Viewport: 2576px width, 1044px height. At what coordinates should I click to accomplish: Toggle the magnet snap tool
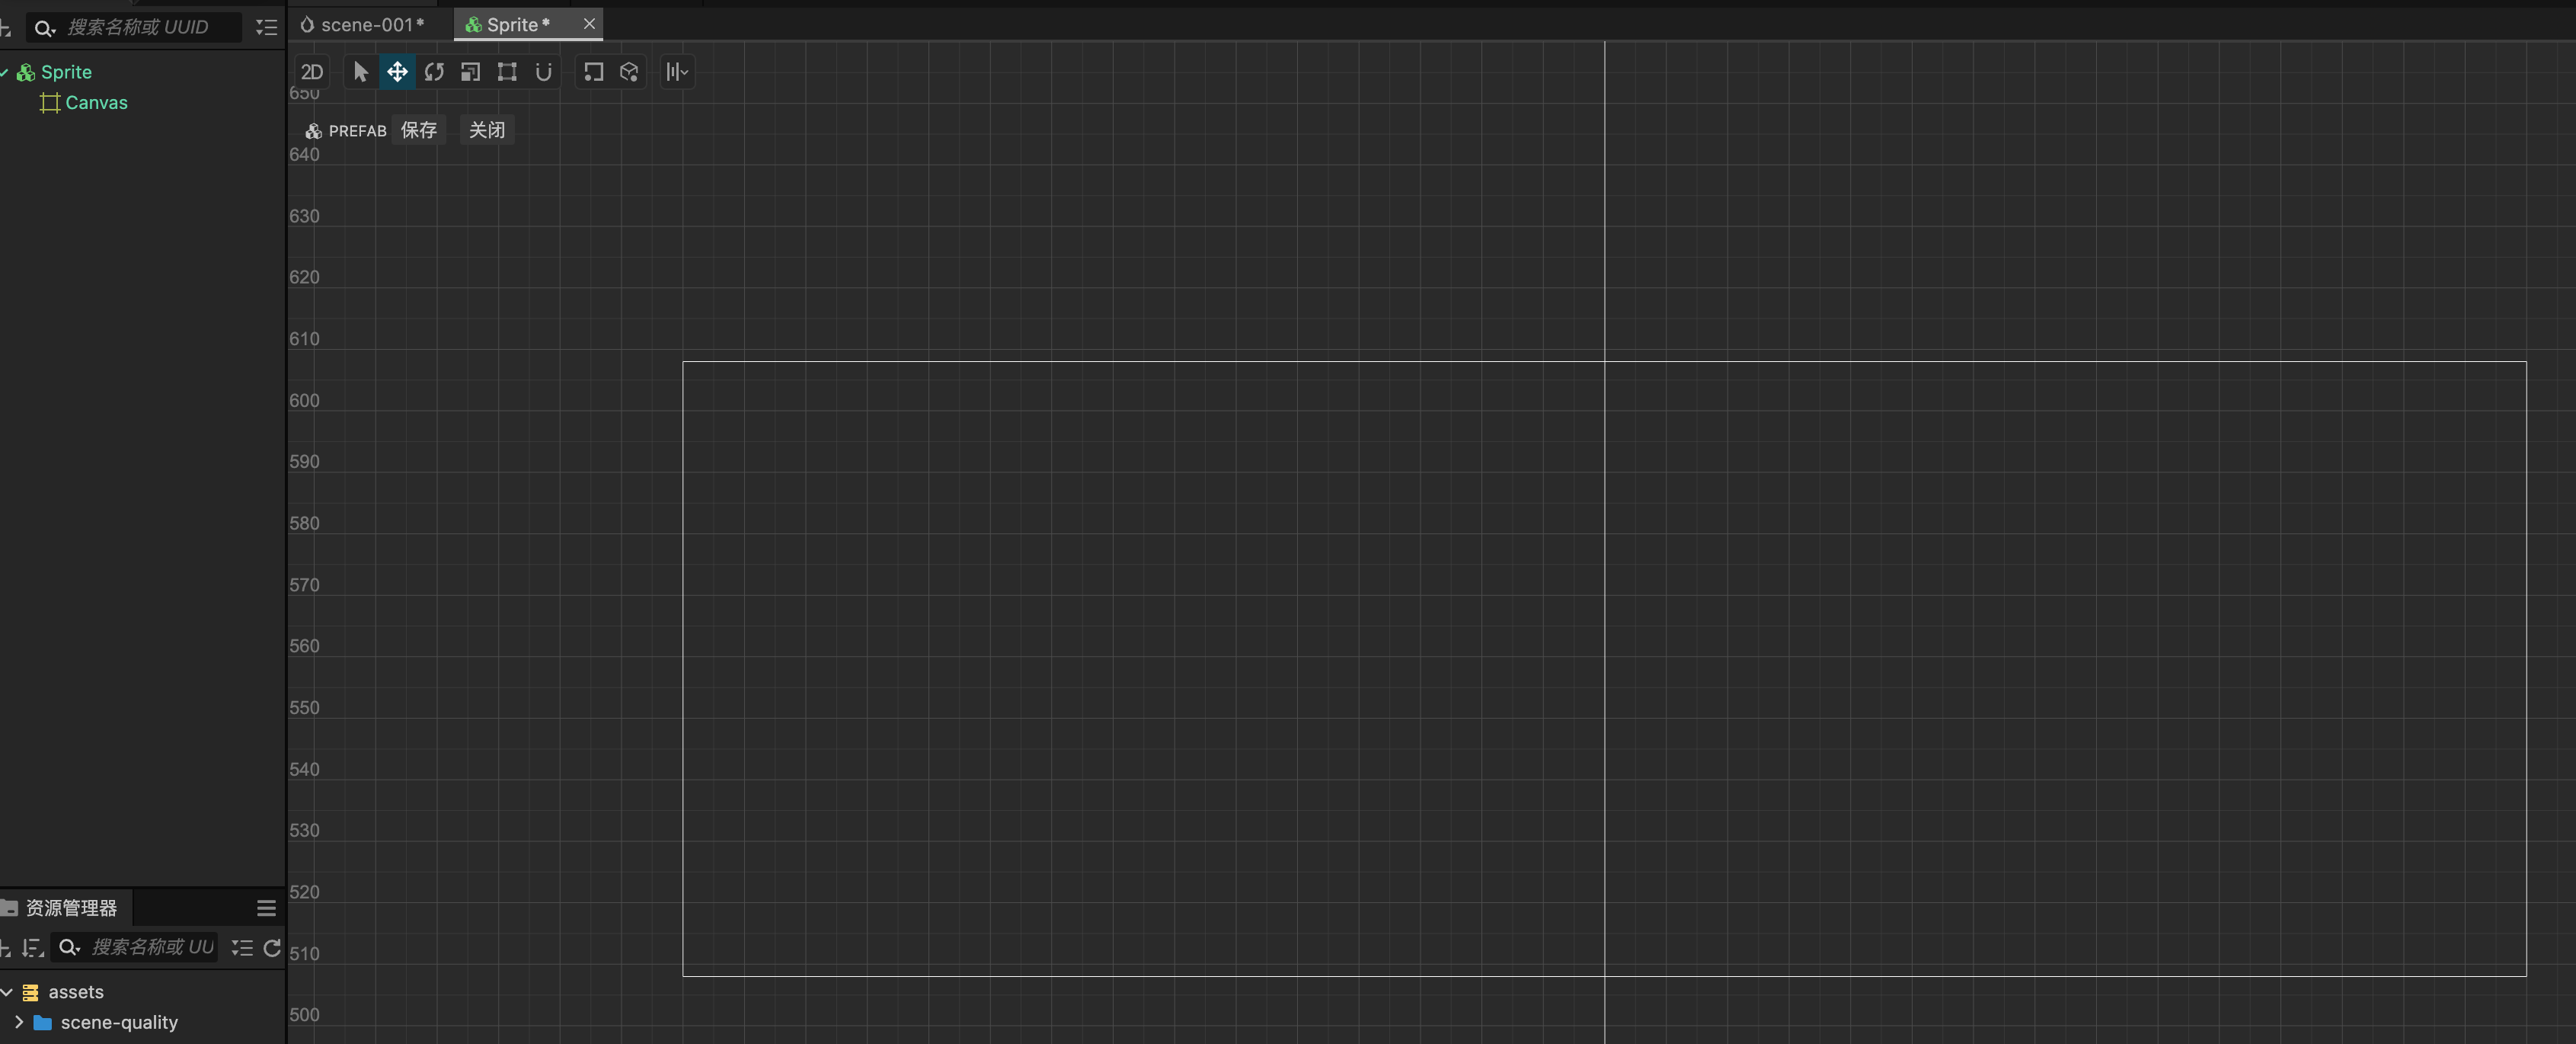pos(543,72)
